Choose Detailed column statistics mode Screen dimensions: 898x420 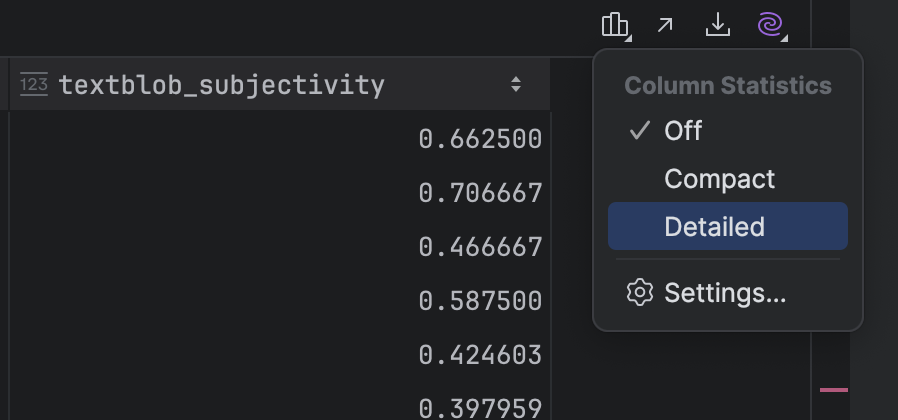click(x=728, y=226)
